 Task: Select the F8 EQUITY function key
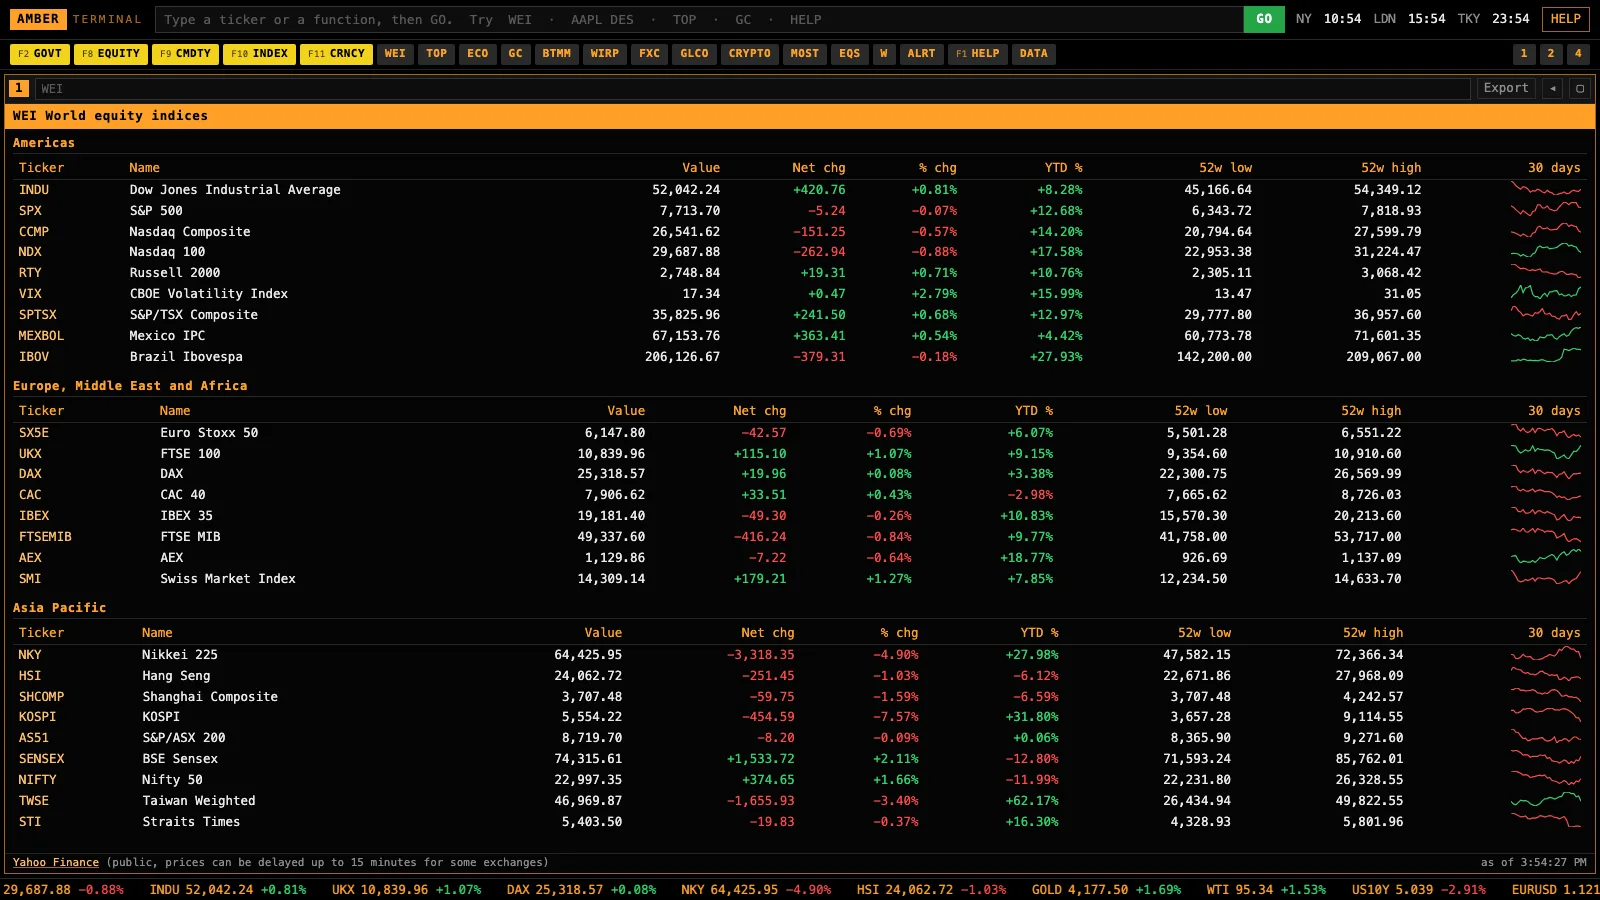111,54
